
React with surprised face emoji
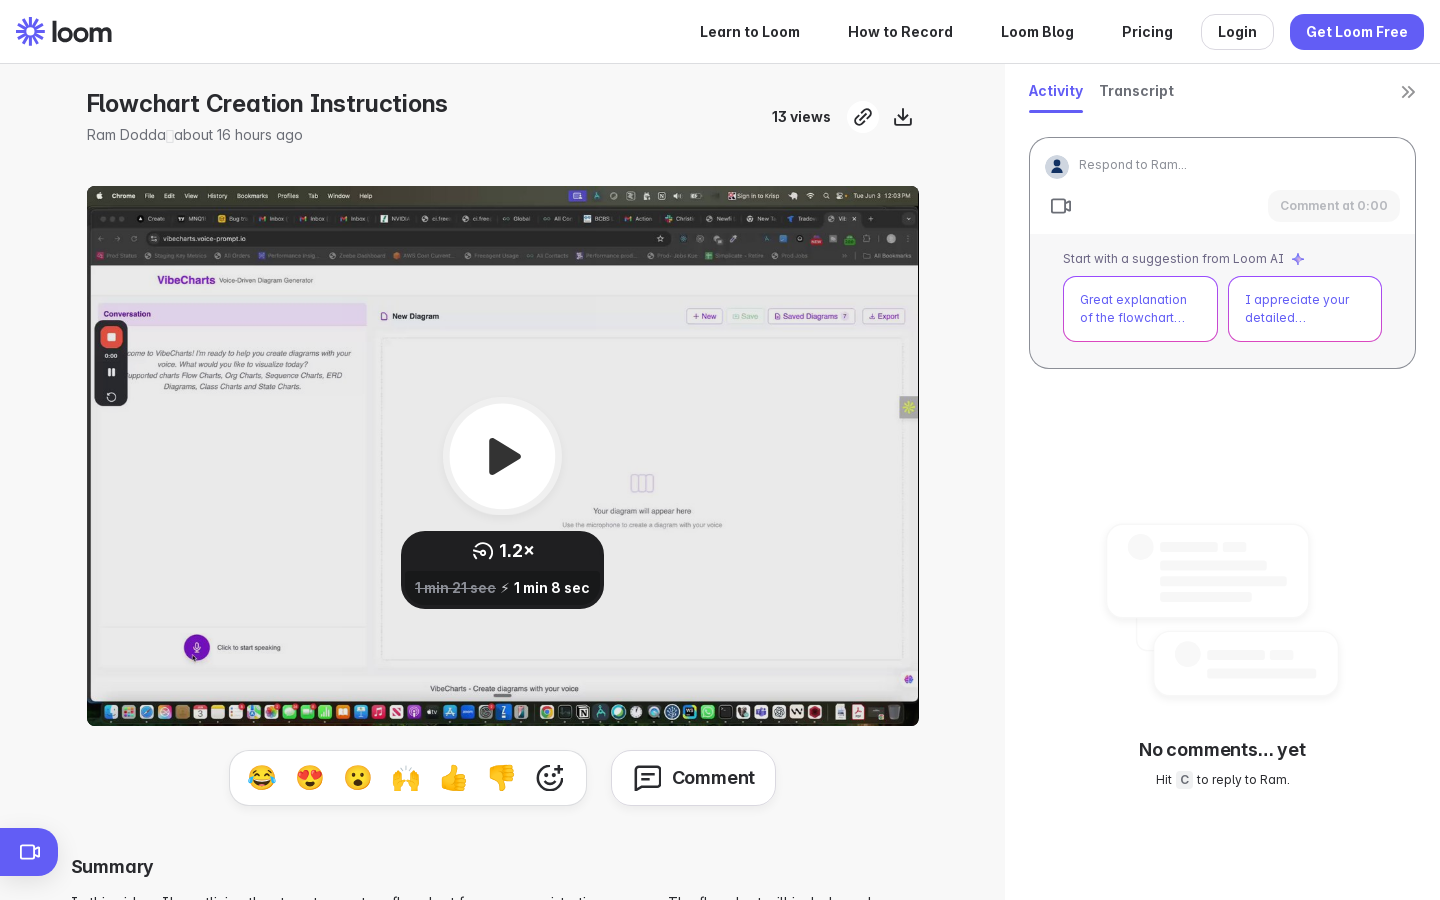click(358, 778)
